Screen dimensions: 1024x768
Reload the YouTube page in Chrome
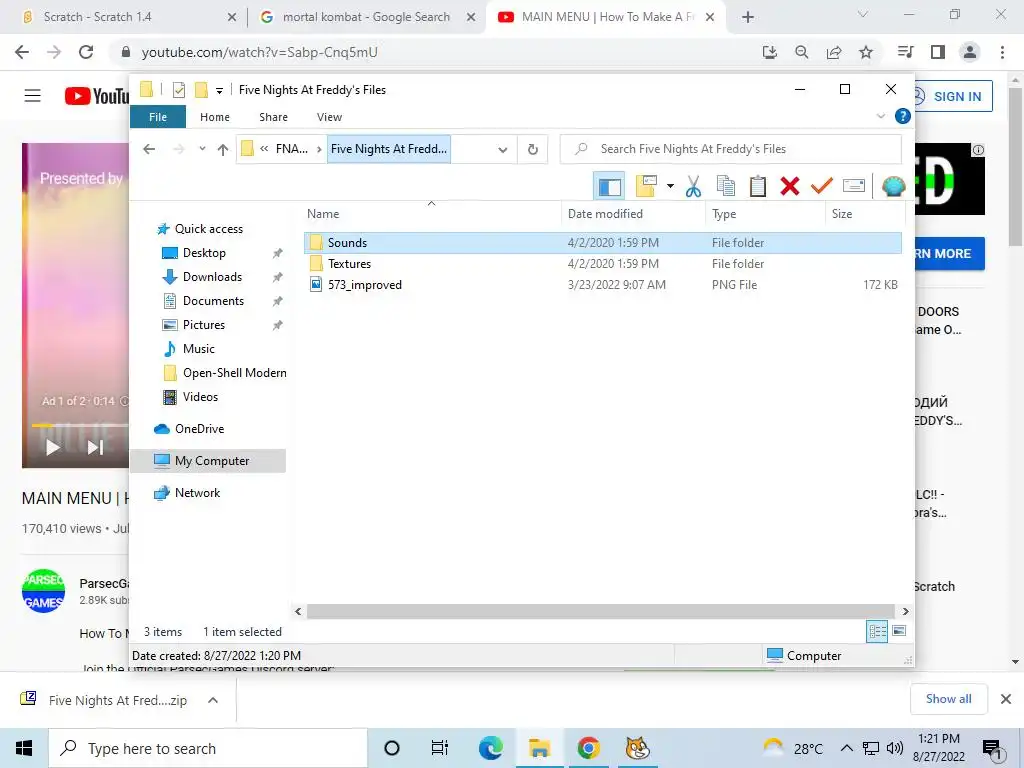(86, 52)
